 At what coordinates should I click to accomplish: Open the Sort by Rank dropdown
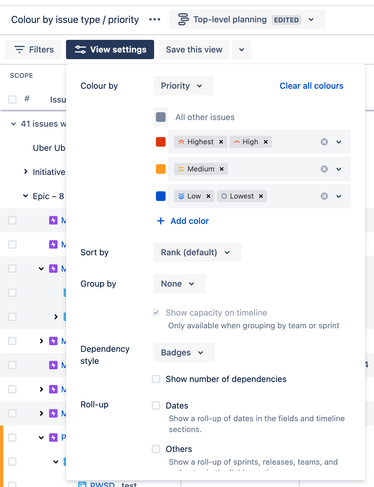tap(197, 252)
